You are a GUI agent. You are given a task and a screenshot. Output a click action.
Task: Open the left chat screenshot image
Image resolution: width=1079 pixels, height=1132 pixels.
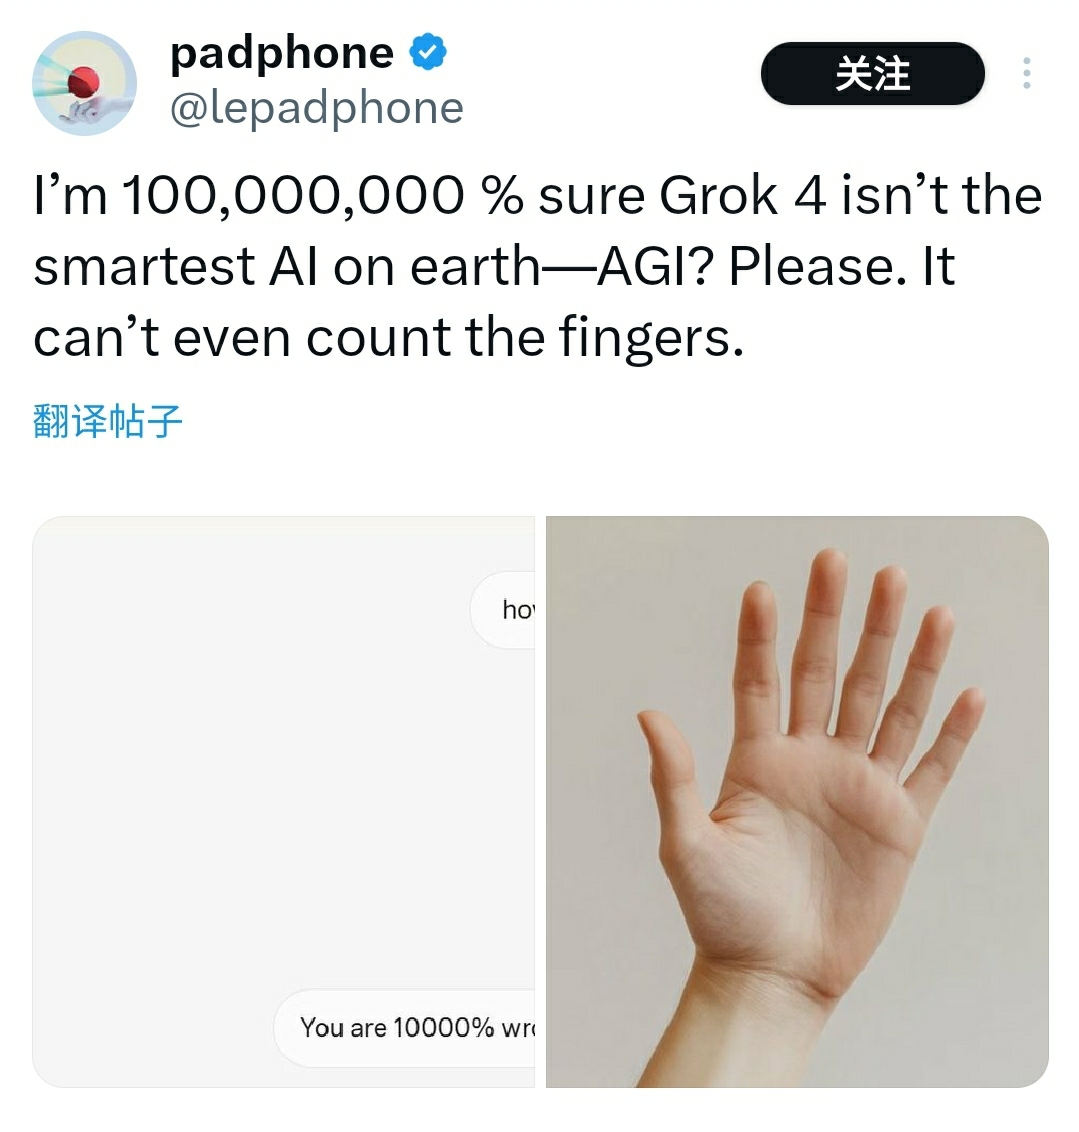click(x=284, y=801)
